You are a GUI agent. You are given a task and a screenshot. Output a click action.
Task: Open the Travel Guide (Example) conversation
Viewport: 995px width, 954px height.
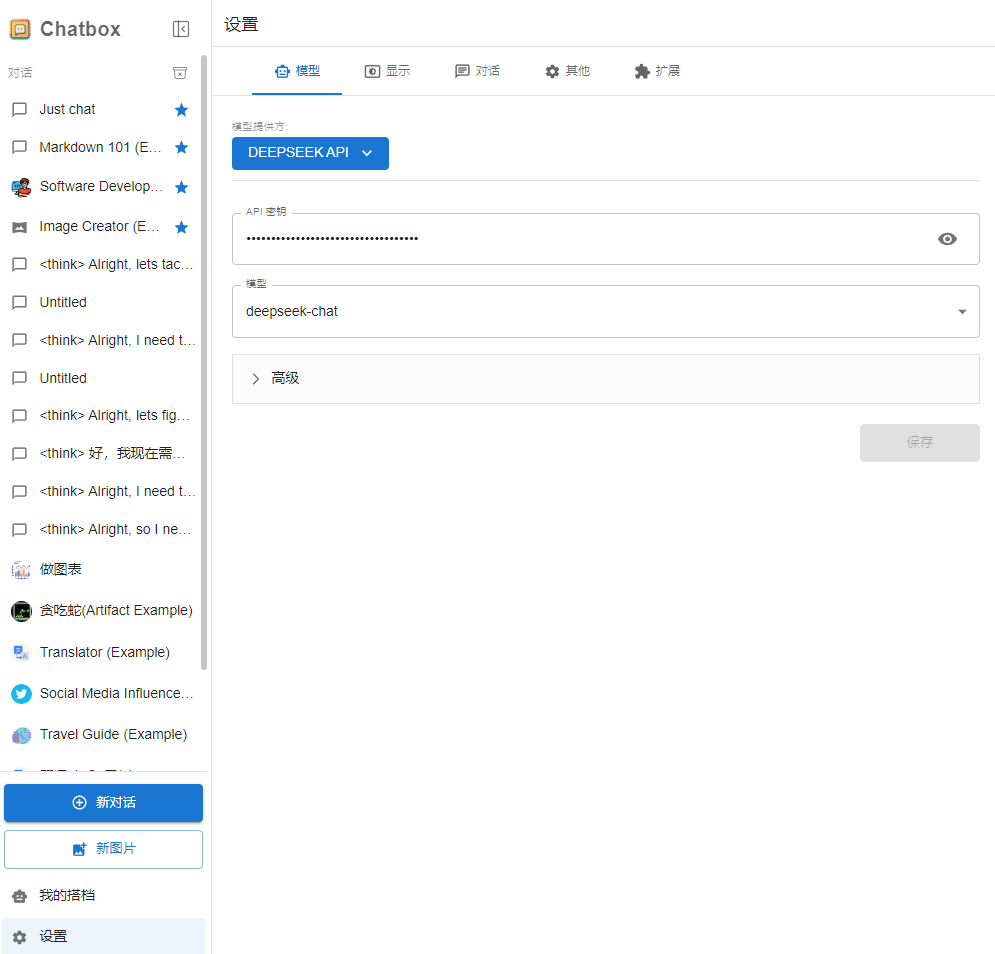(x=102, y=735)
